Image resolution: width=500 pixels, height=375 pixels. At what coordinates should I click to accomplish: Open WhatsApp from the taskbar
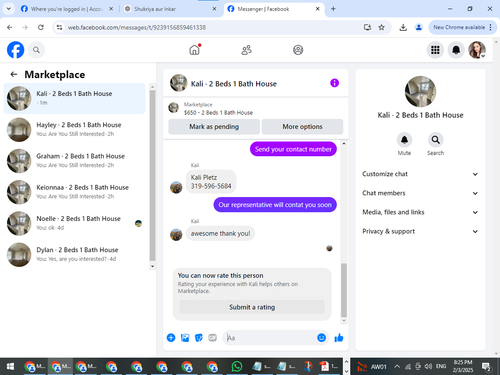pos(237,367)
